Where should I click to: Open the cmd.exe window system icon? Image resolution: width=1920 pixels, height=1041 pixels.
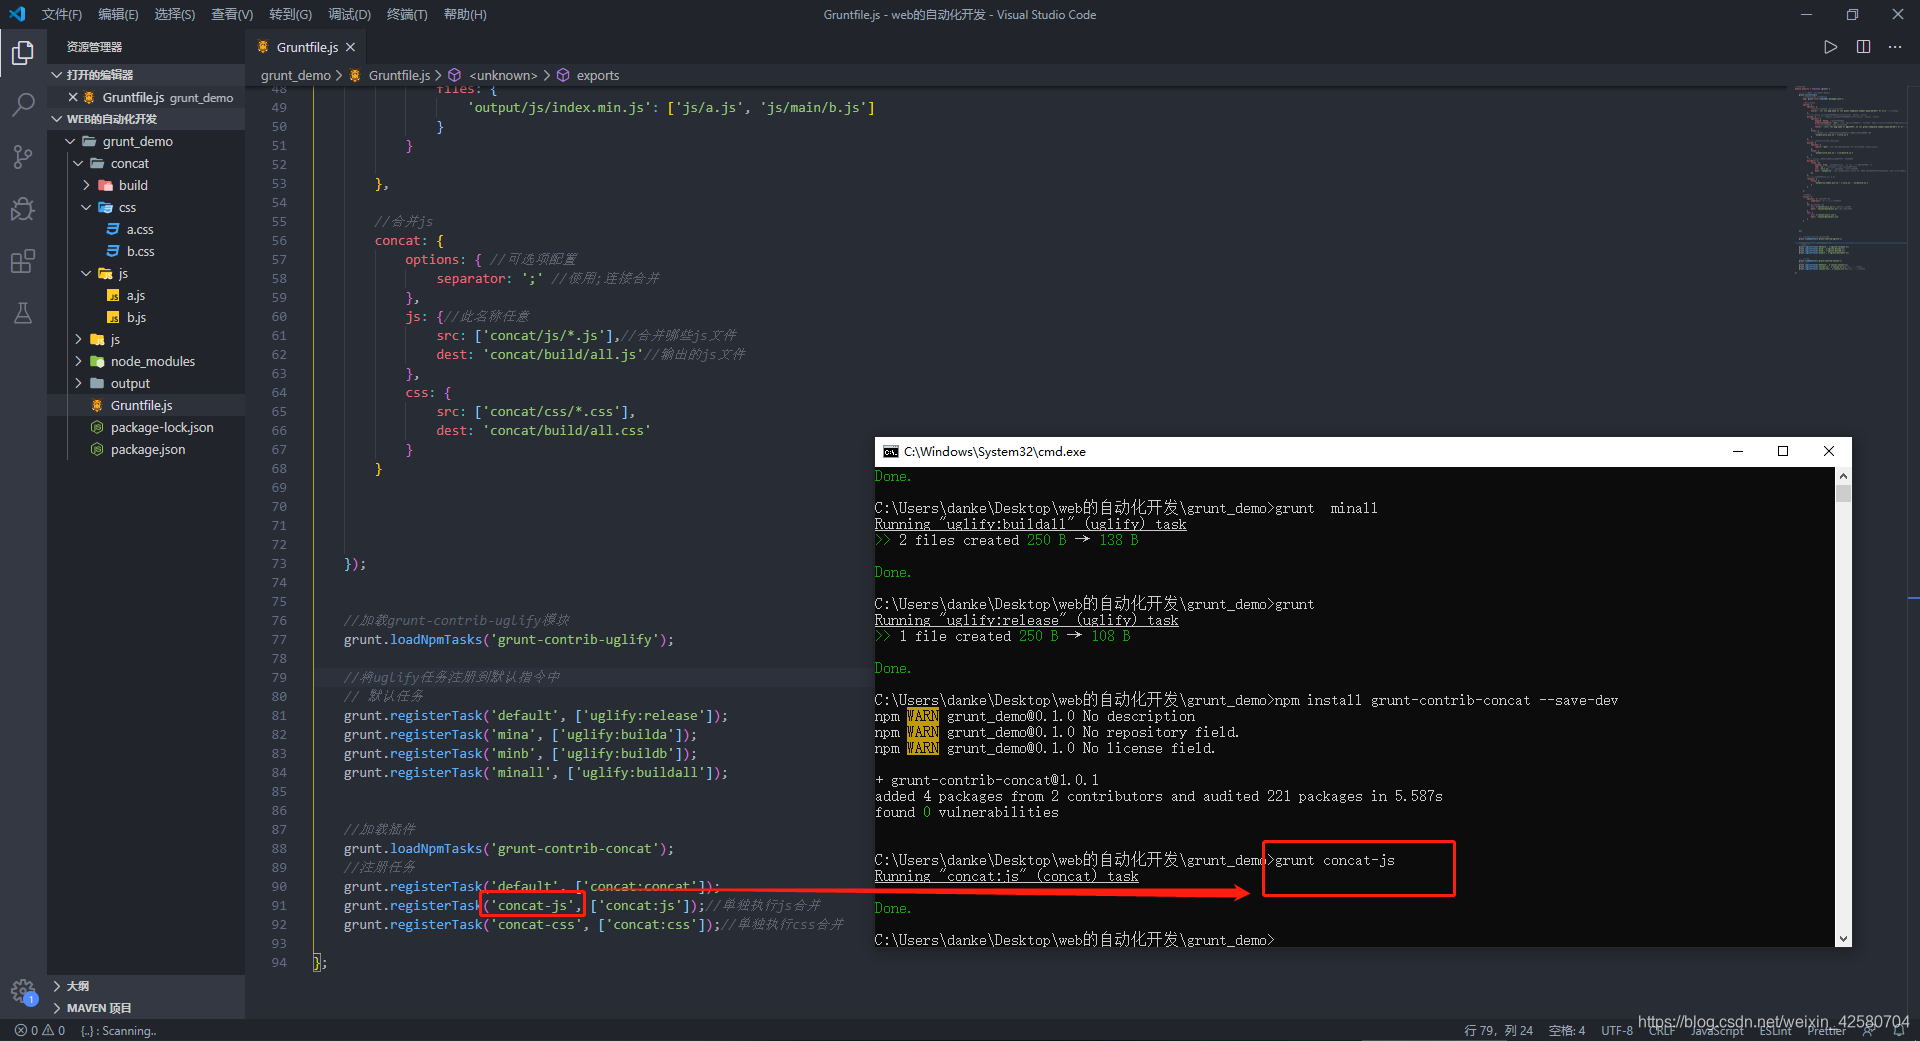pos(890,452)
